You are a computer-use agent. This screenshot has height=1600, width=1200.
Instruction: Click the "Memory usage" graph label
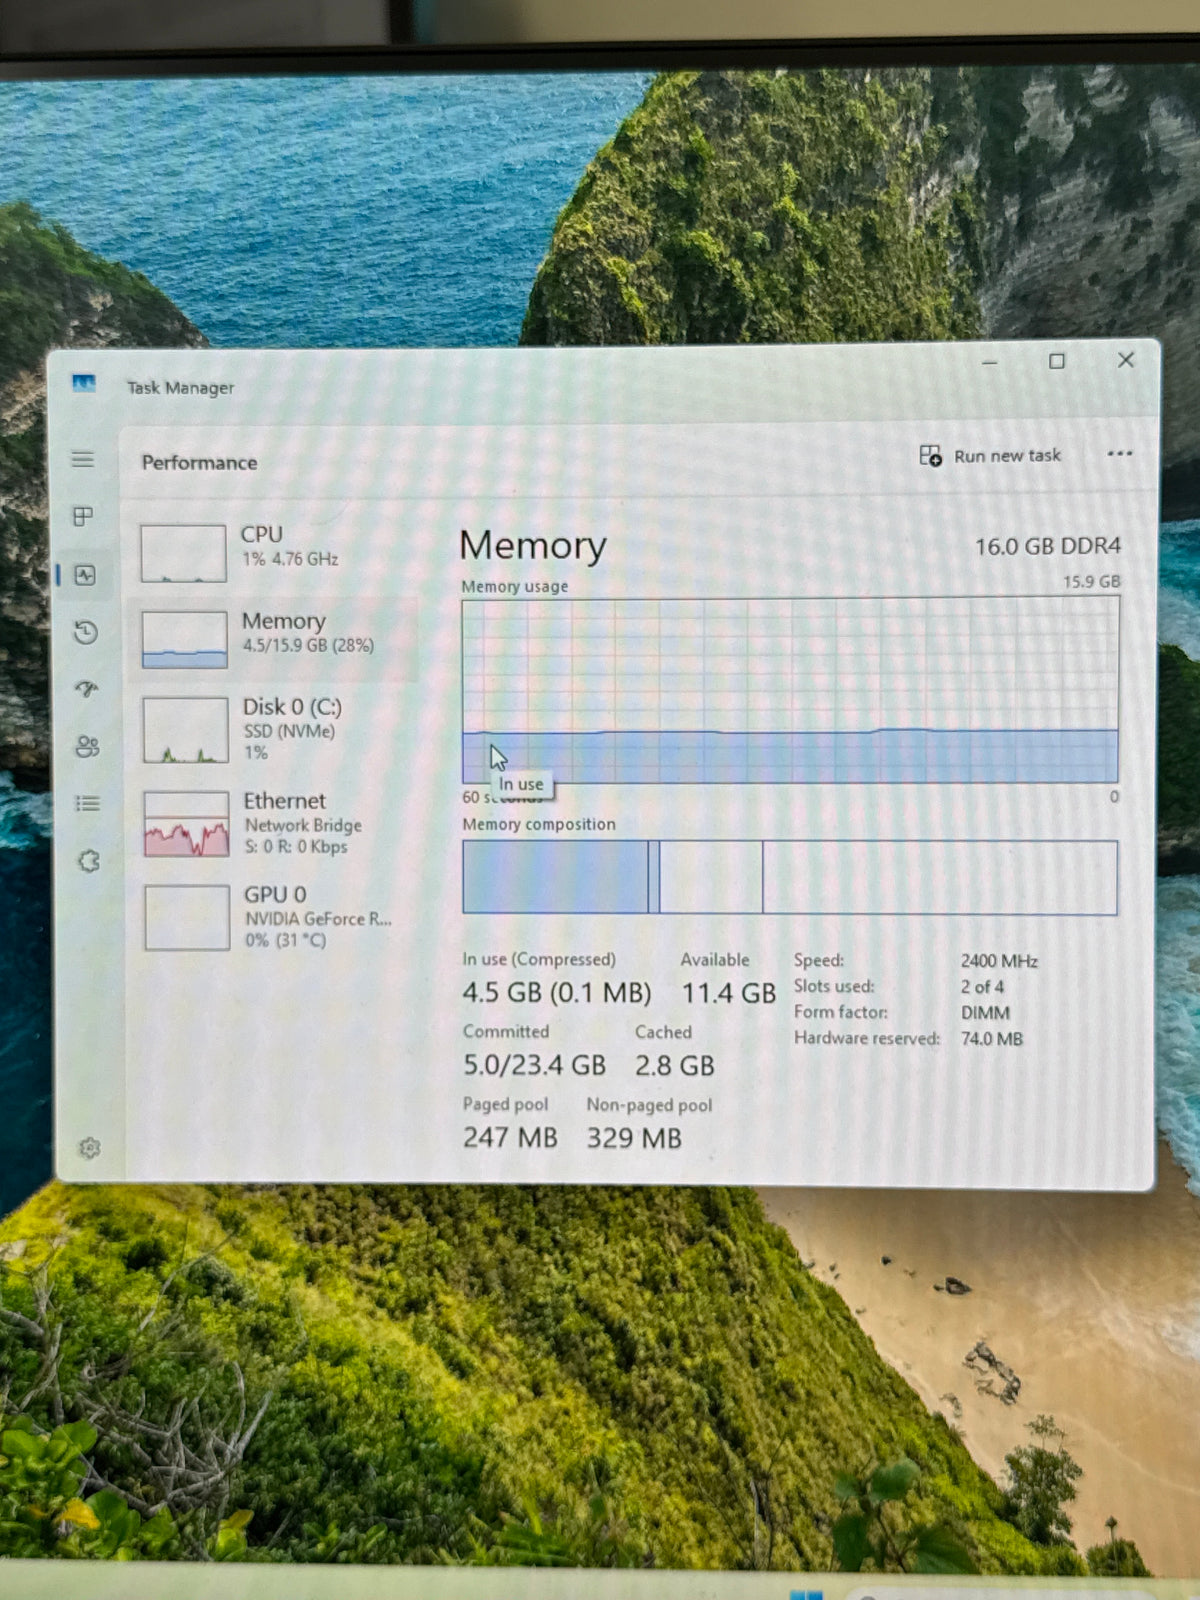(x=515, y=586)
